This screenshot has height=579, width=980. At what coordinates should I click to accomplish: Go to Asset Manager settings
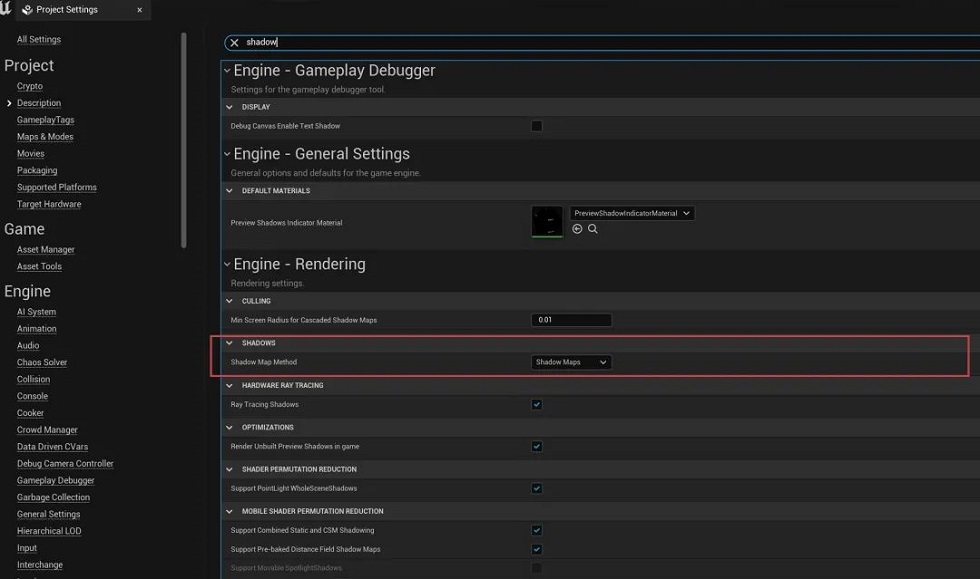pyautogui.click(x=46, y=250)
